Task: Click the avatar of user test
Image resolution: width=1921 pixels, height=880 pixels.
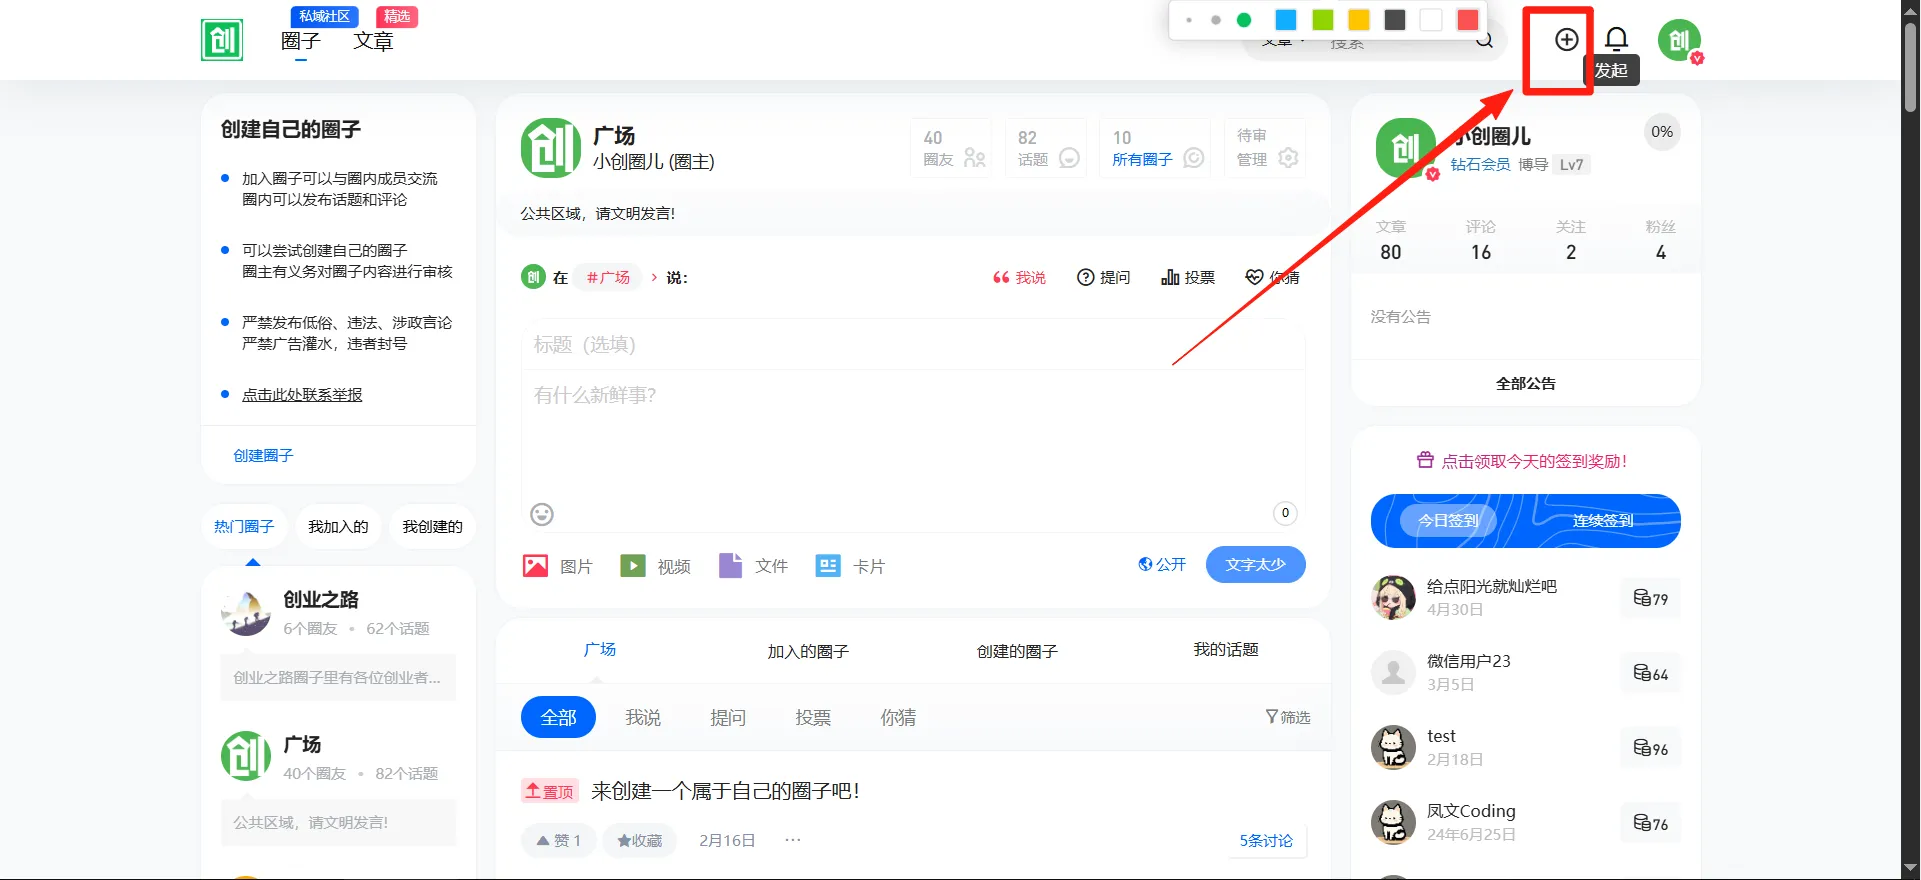Action: point(1393,748)
